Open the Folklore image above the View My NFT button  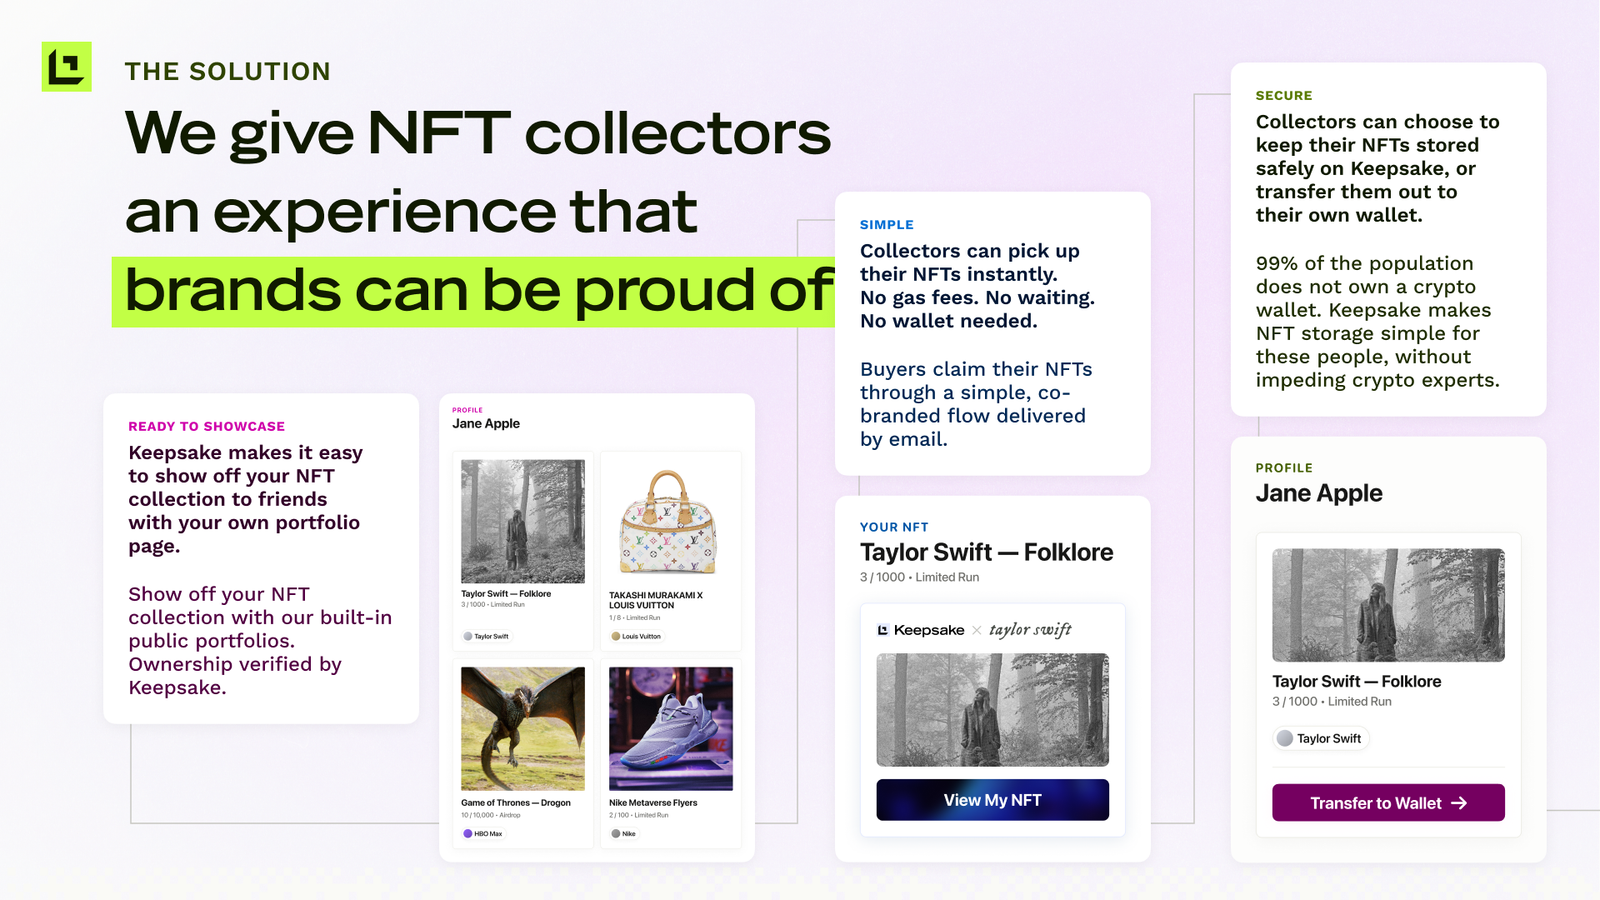click(992, 710)
